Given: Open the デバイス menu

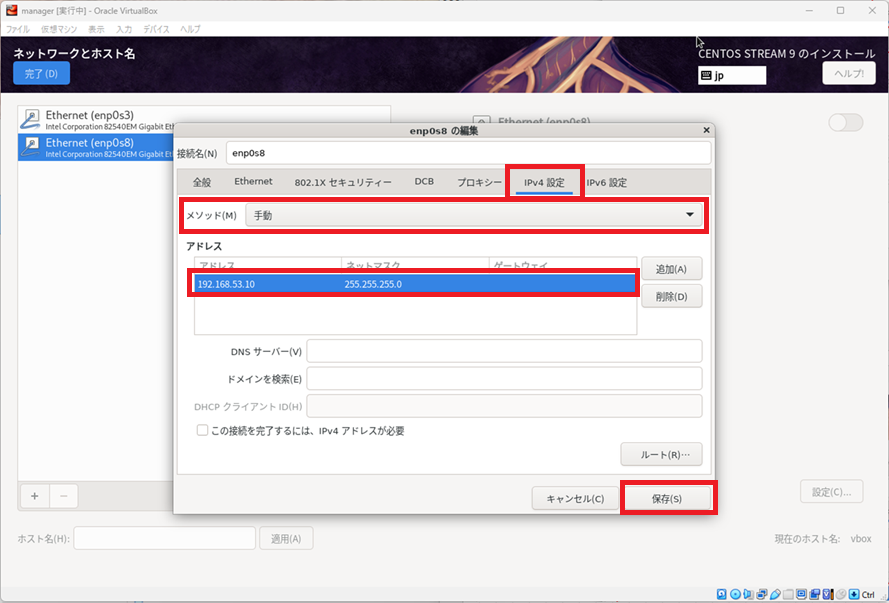Looking at the screenshot, I should 156,29.
